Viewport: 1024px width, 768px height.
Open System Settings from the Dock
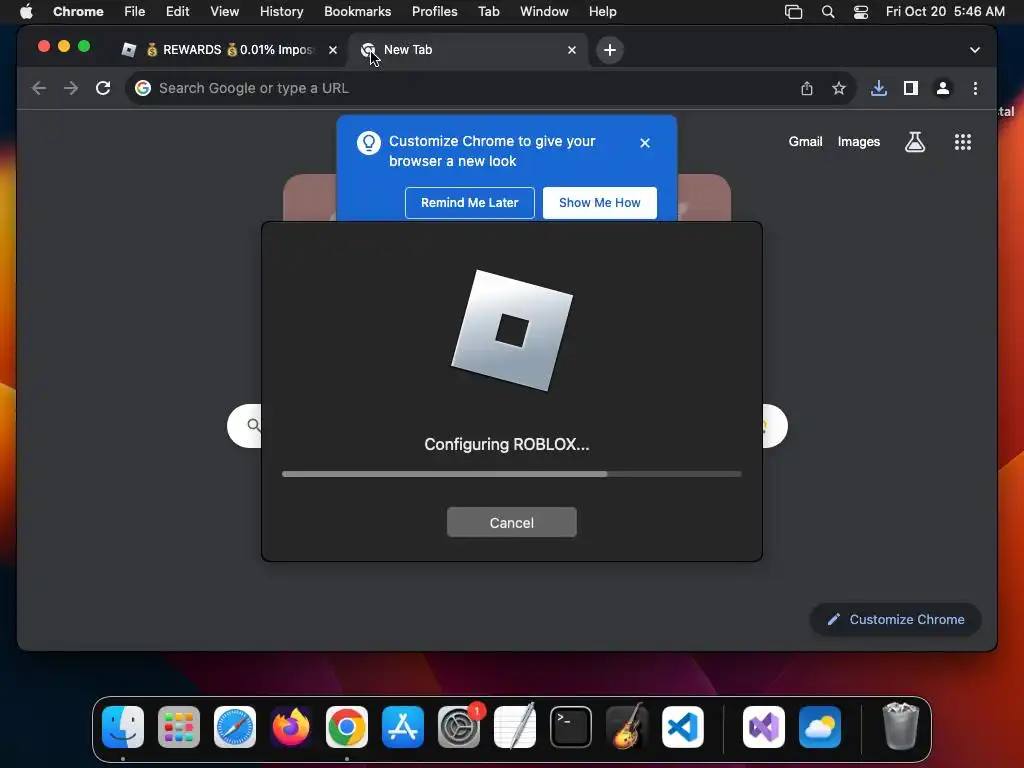pyautogui.click(x=458, y=727)
